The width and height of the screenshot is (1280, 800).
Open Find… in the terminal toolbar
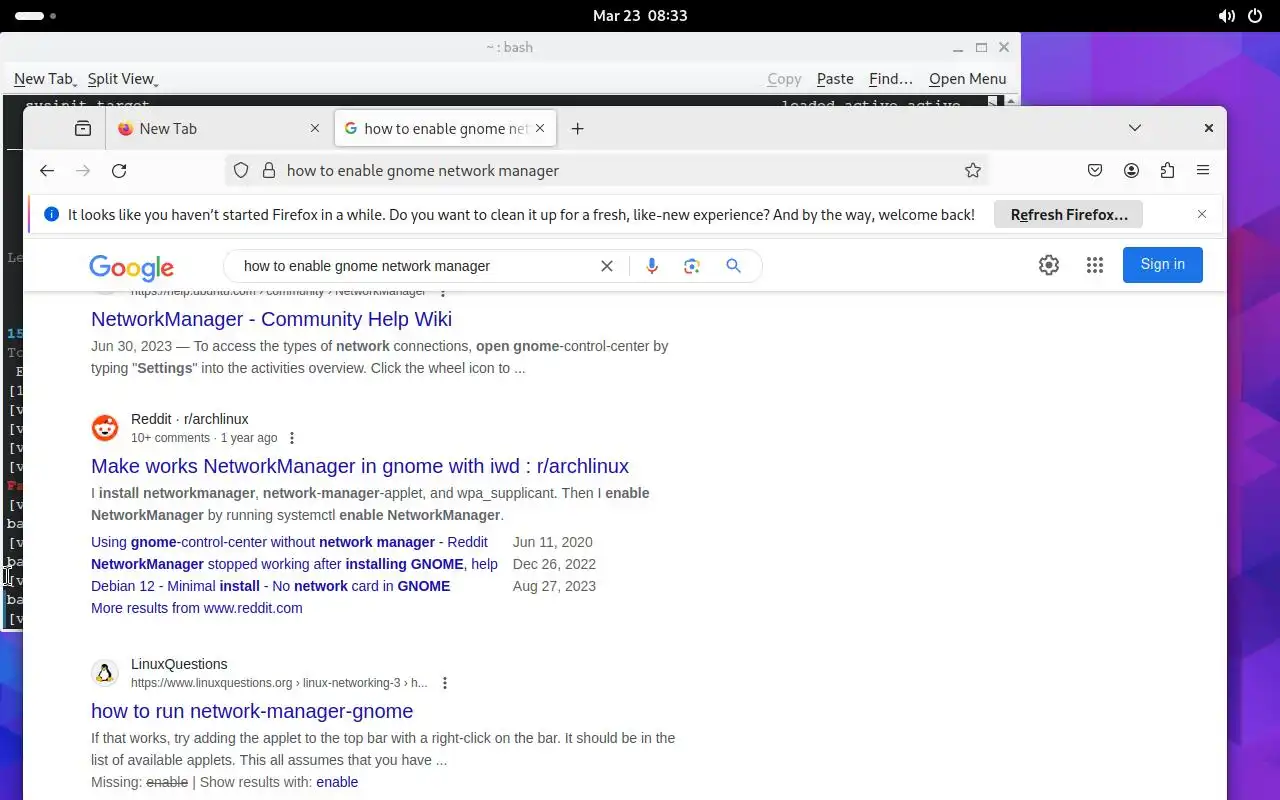point(891,79)
